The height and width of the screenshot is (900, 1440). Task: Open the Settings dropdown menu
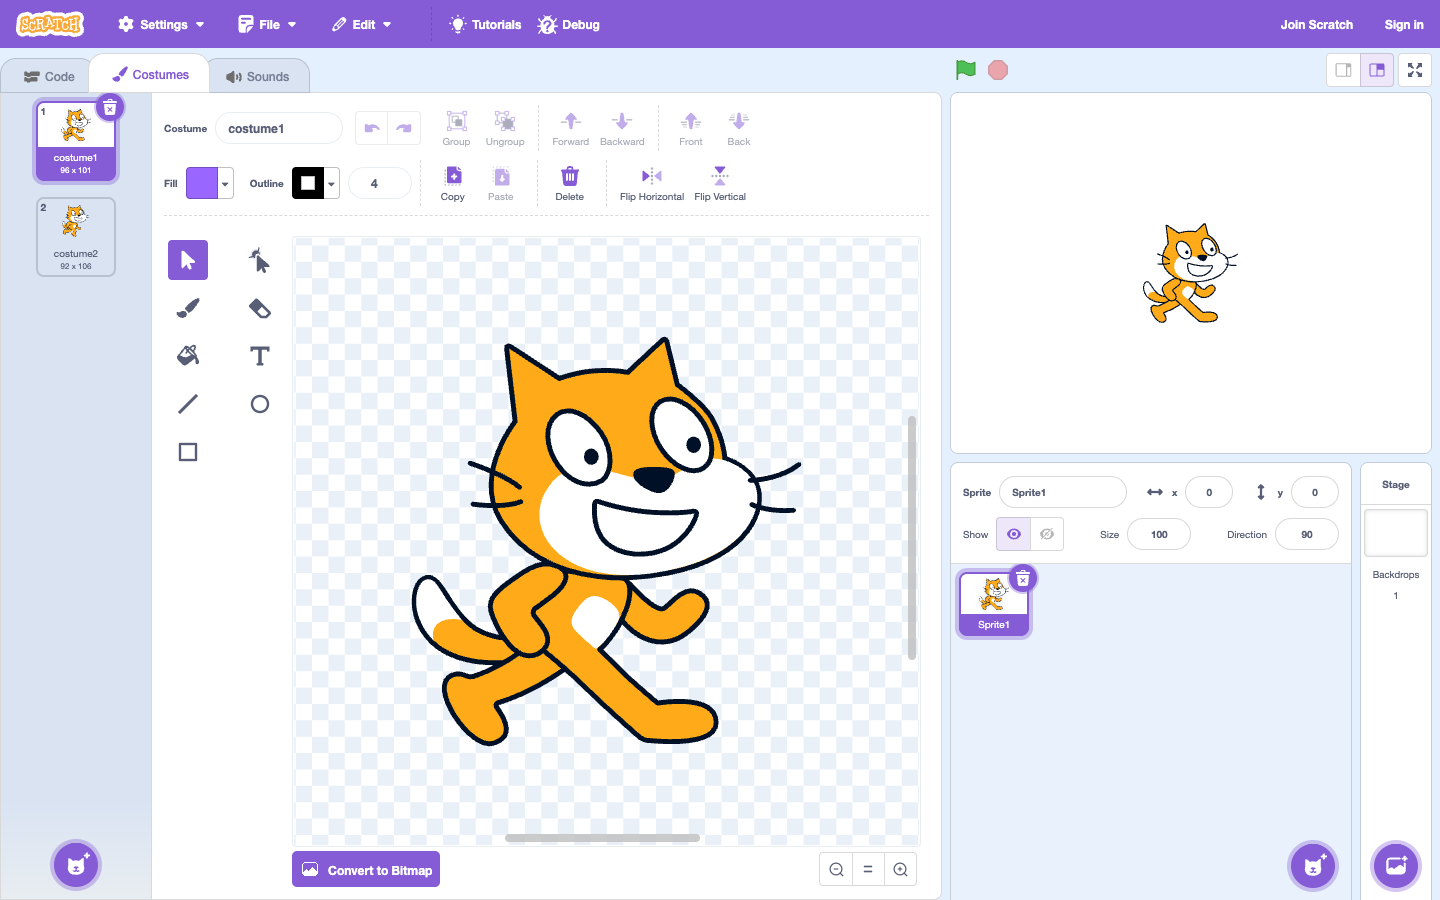[x=161, y=24]
